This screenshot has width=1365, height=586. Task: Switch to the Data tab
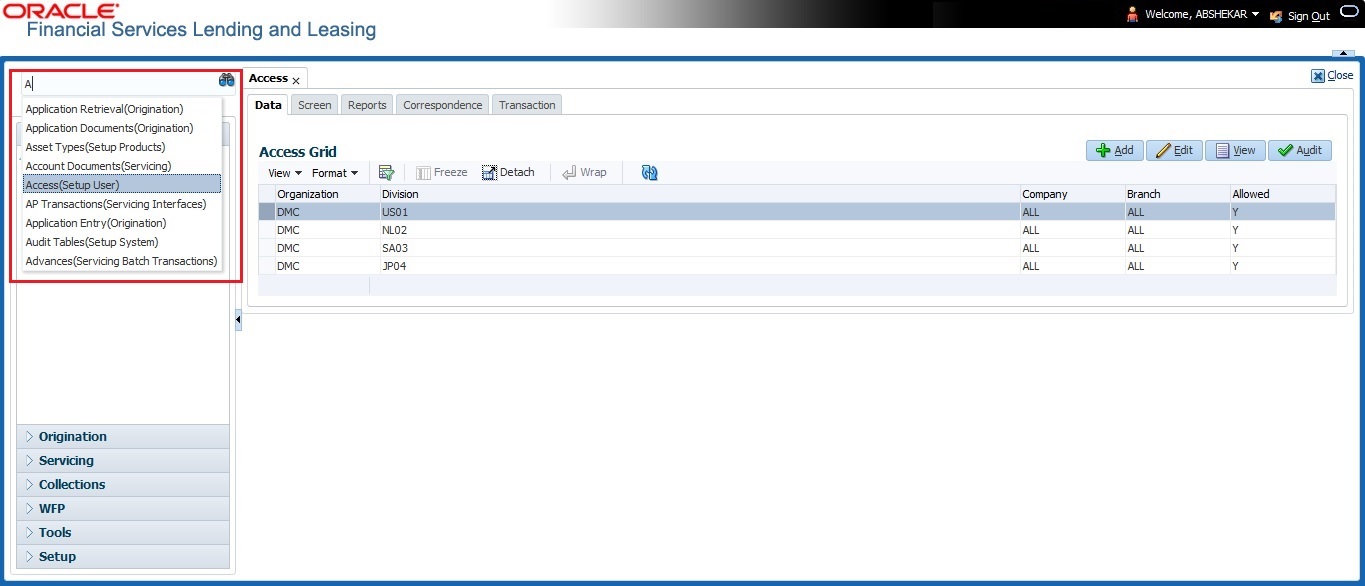pyautogui.click(x=268, y=105)
